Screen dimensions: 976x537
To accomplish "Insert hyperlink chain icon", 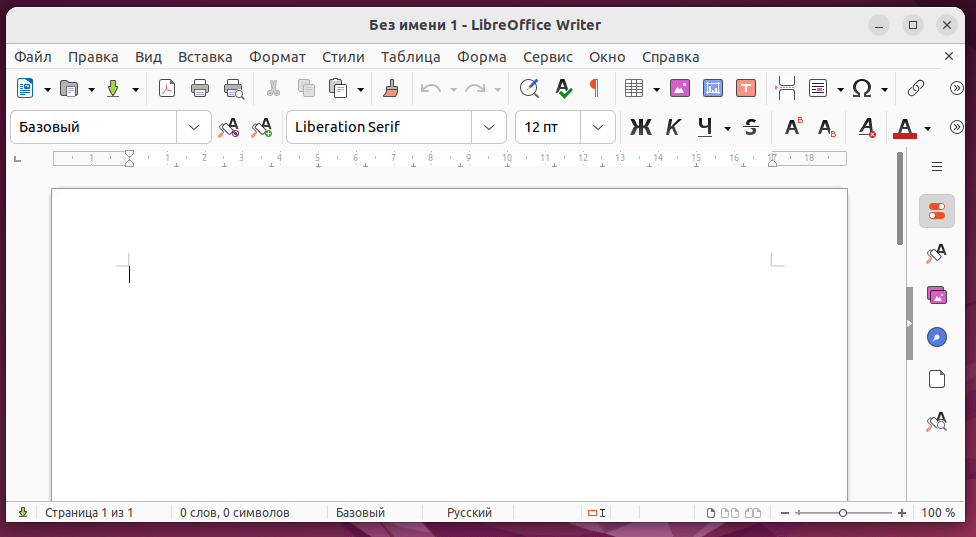I will click(916, 88).
